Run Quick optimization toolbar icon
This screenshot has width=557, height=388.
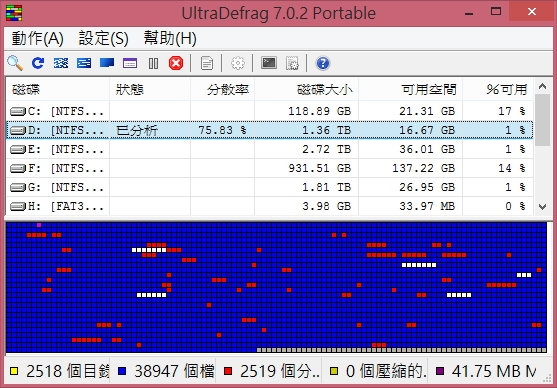tap(84, 63)
